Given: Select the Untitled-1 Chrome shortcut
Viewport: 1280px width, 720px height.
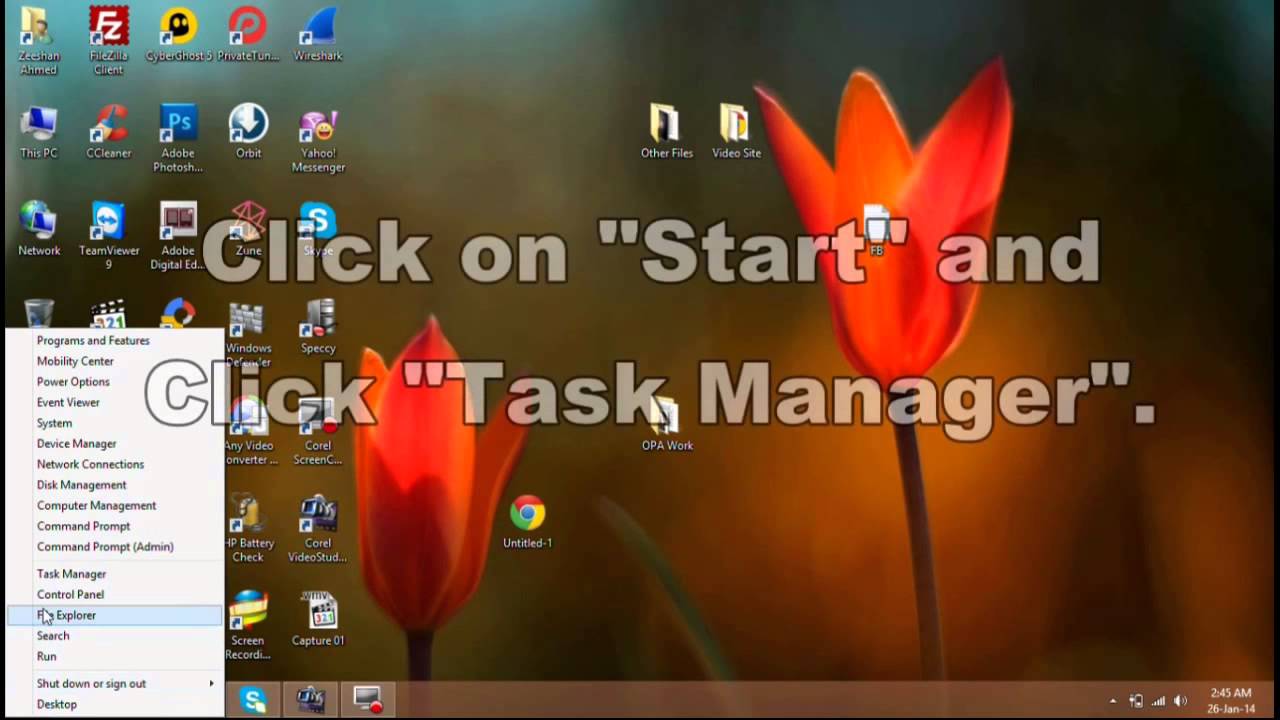Looking at the screenshot, I should [x=527, y=522].
